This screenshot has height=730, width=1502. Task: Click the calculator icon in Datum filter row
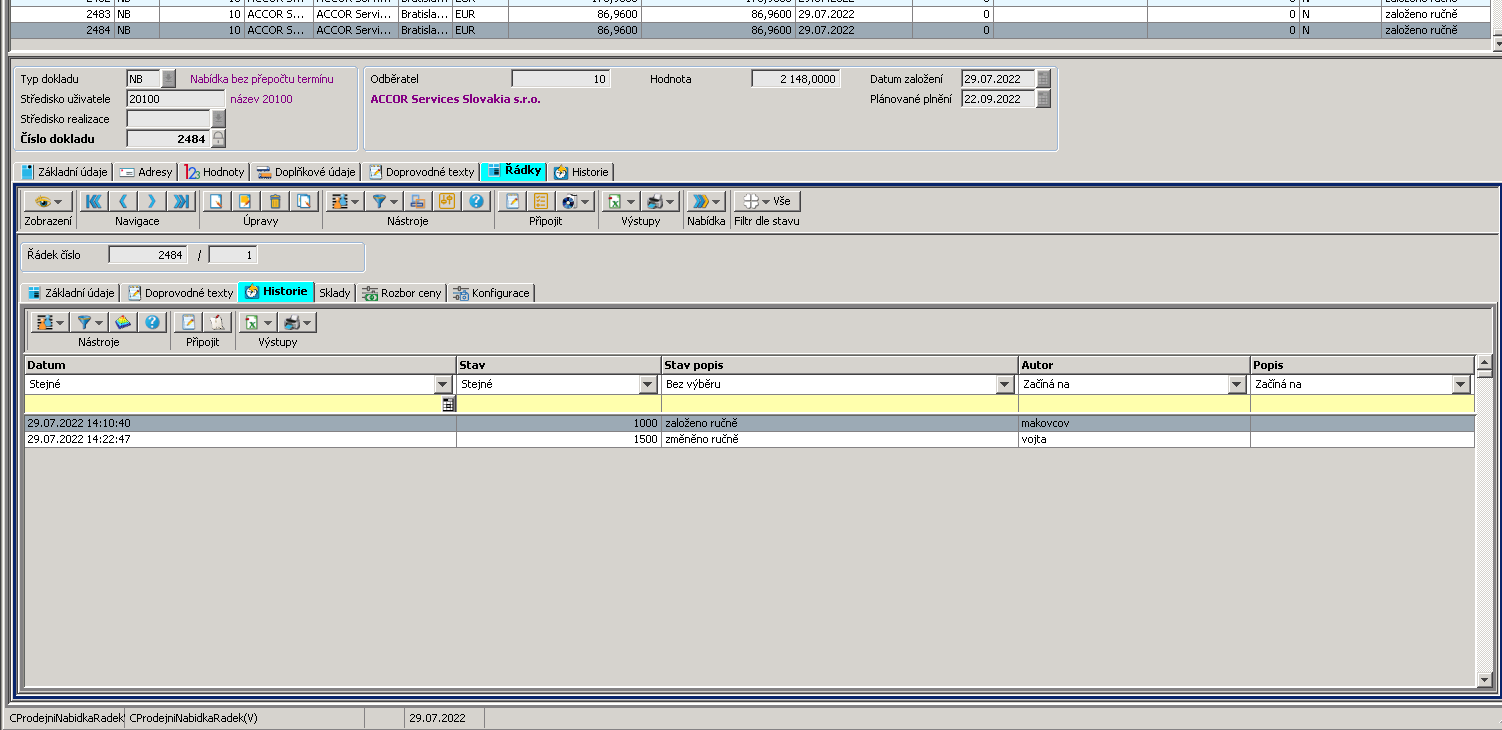pyautogui.click(x=448, y=404)
